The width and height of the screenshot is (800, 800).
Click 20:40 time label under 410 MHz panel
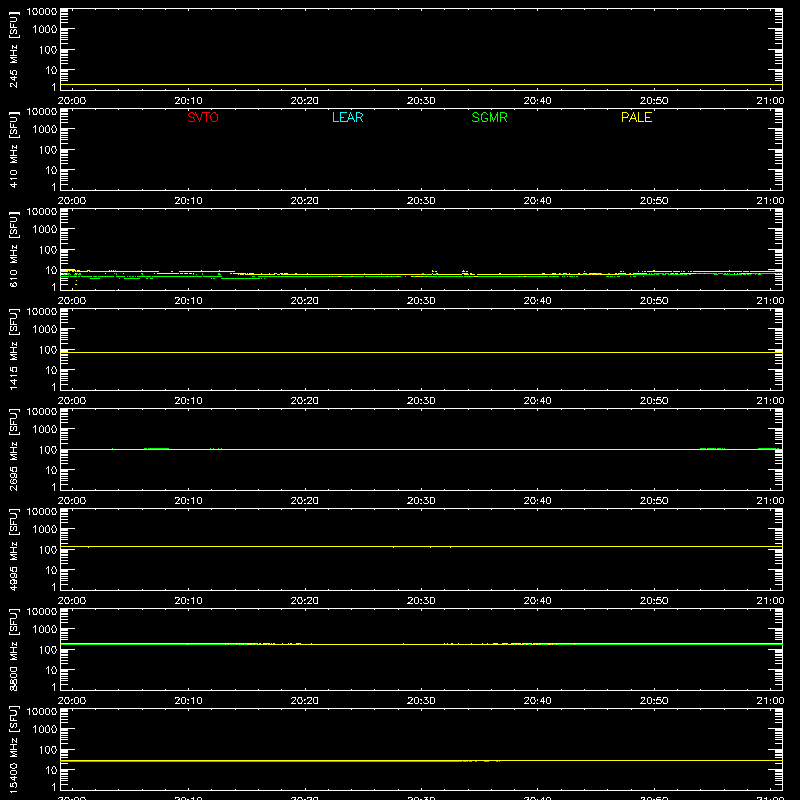tap(537, 201)
